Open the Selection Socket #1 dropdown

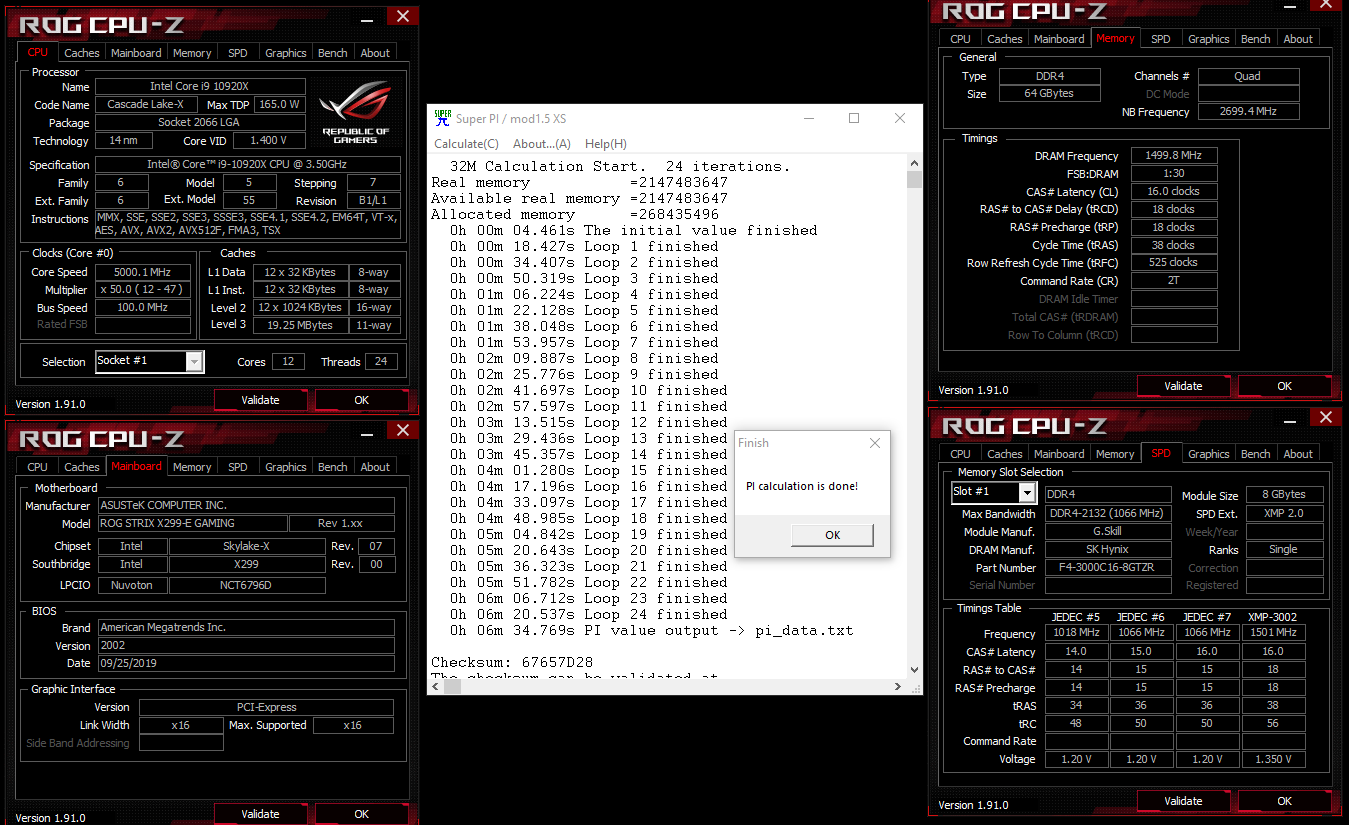pyautogui.click(x=194, y=361)
